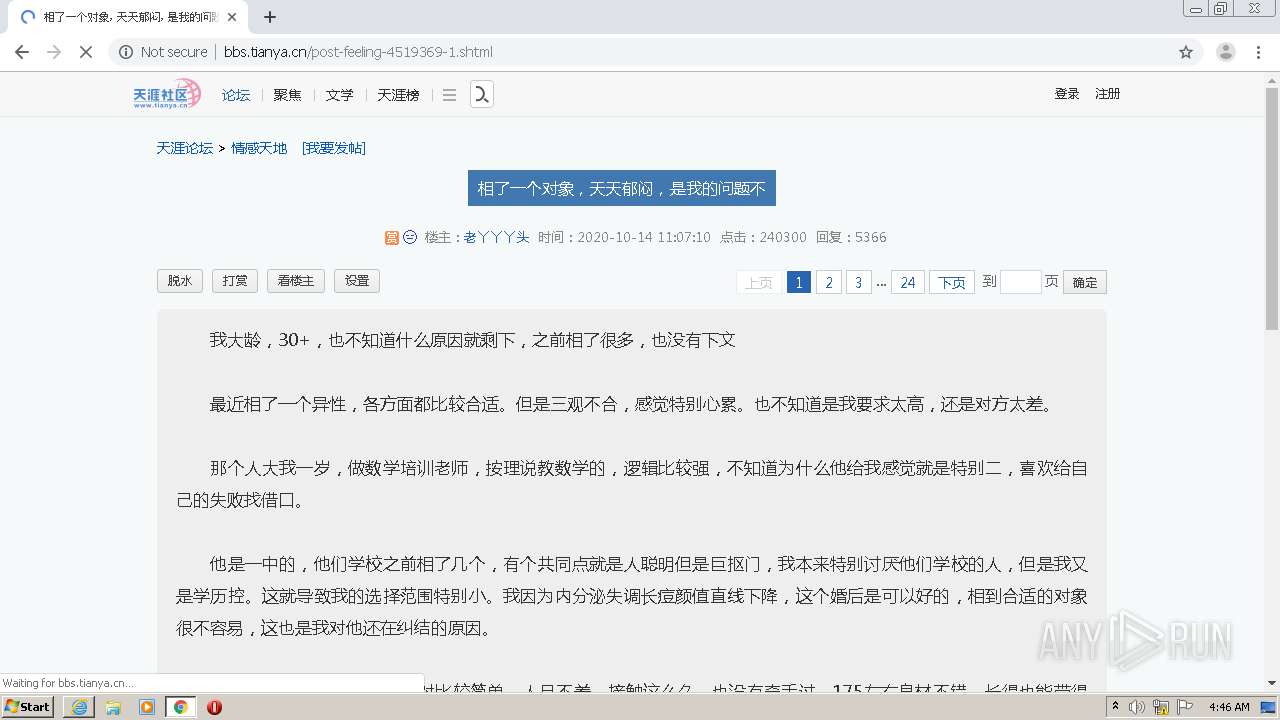Stop loading the page with X button
Image resolution: width=1280 pixels, height=720 pixels.
86,52
